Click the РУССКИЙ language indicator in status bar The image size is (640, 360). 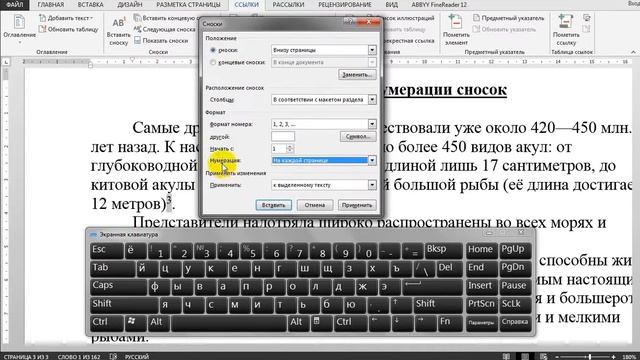(x=137, y=357)
